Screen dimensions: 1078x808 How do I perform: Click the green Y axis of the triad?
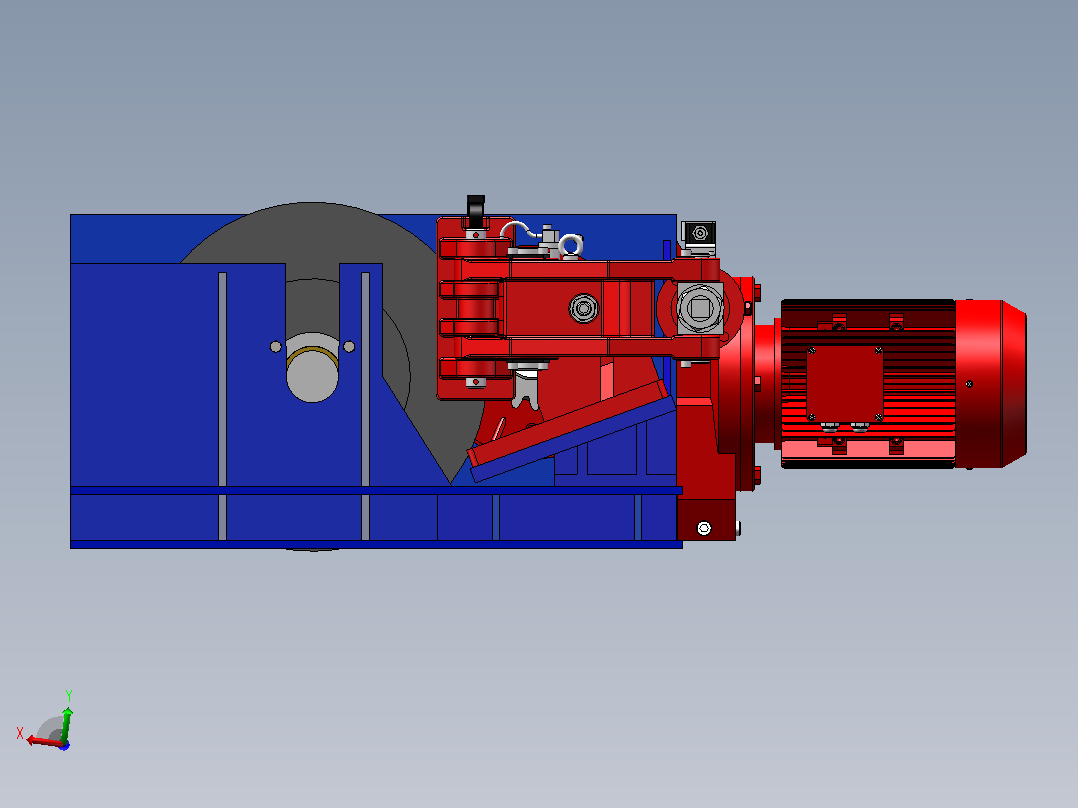click(x=67, y=725)
